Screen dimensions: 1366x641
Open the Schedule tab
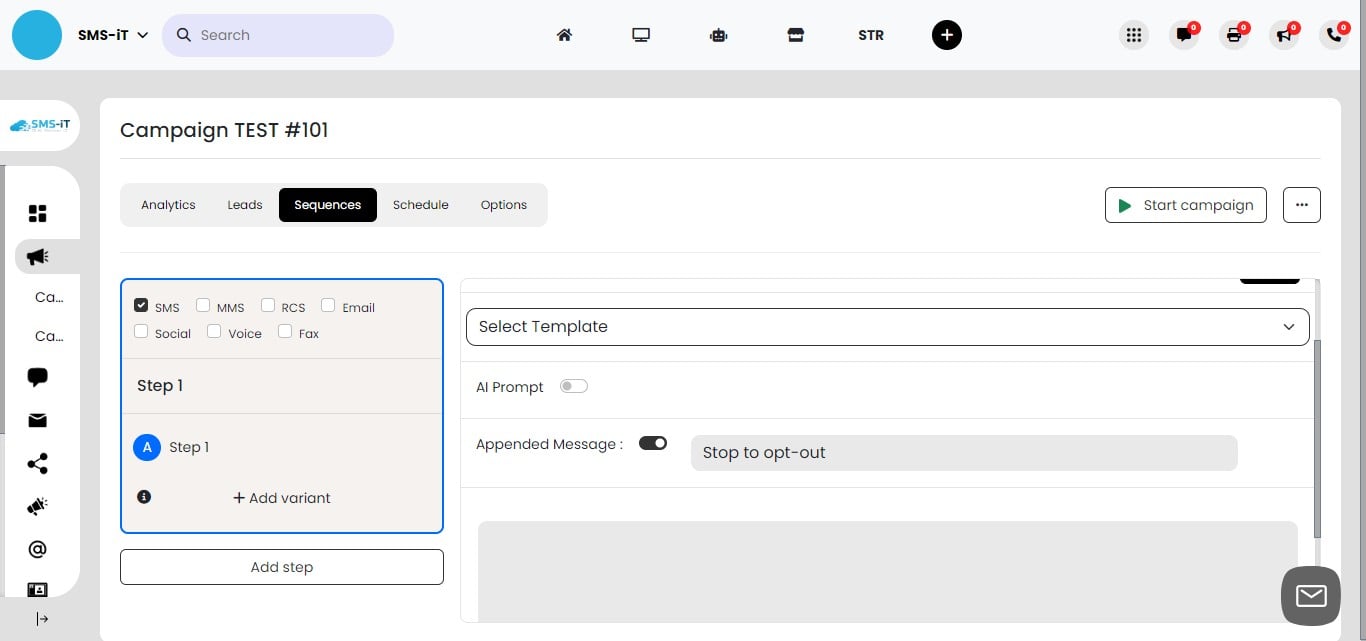click(x=420, y=205)
